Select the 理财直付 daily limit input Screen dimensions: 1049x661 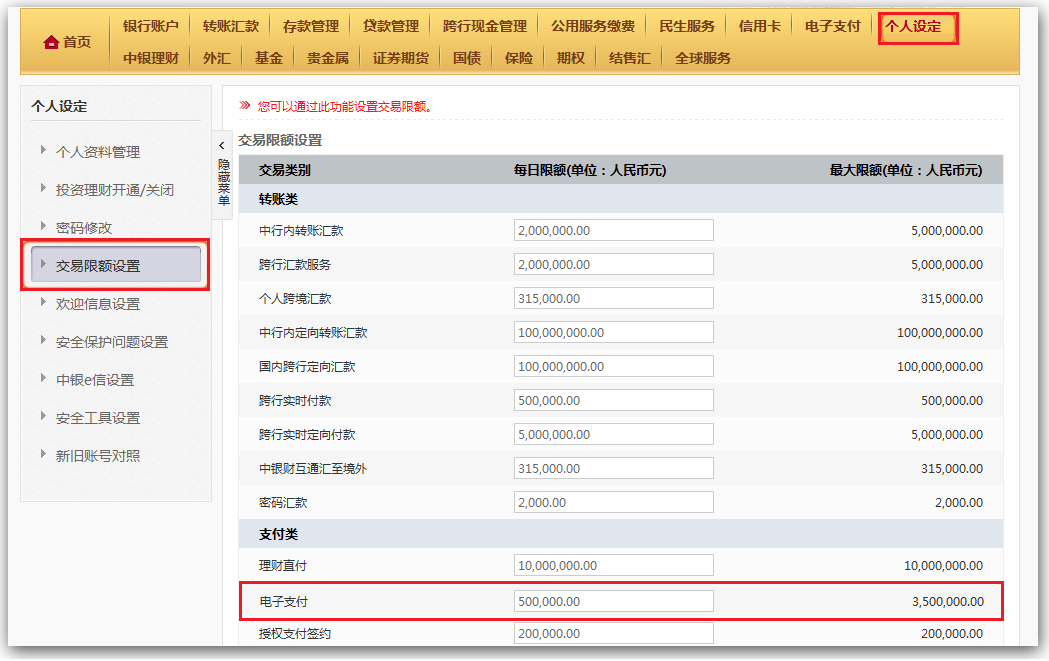coord(613,565)
